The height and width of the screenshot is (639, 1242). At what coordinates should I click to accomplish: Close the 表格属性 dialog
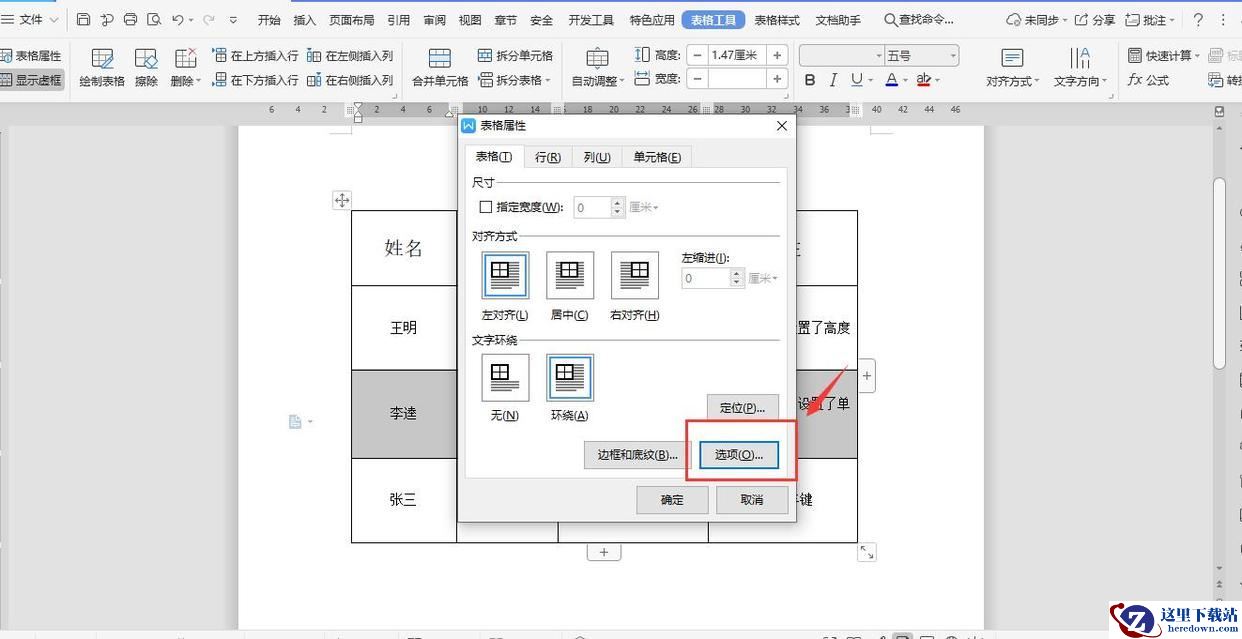782,126
